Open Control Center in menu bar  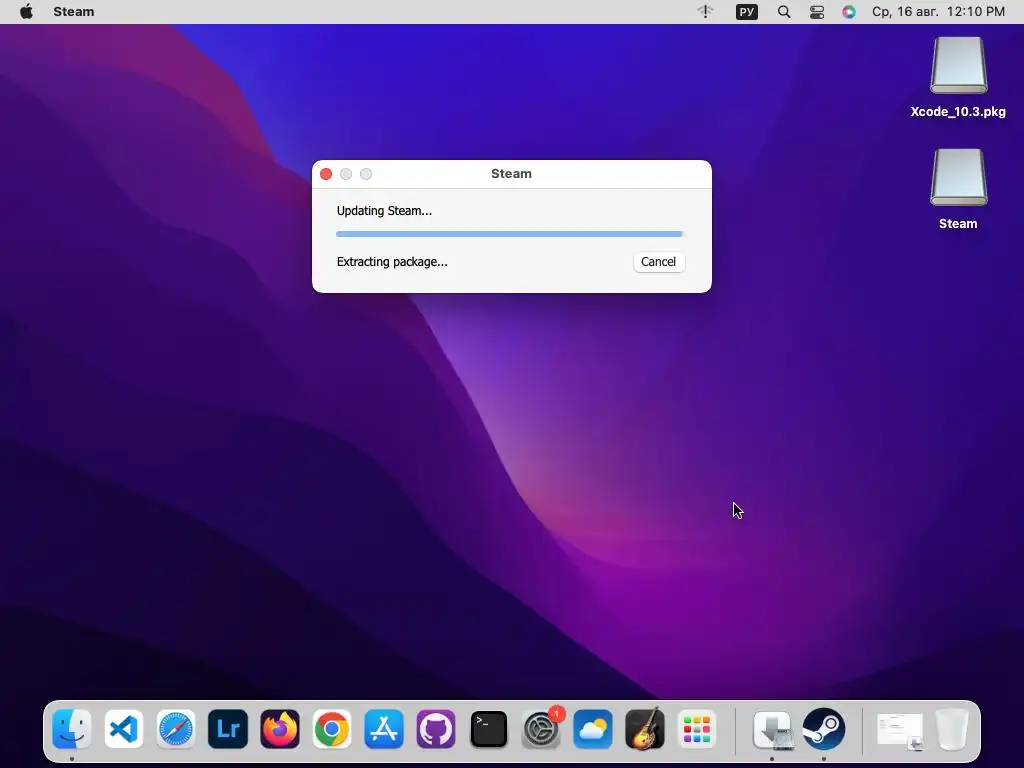pyautogui.click(x=816, y=12)
